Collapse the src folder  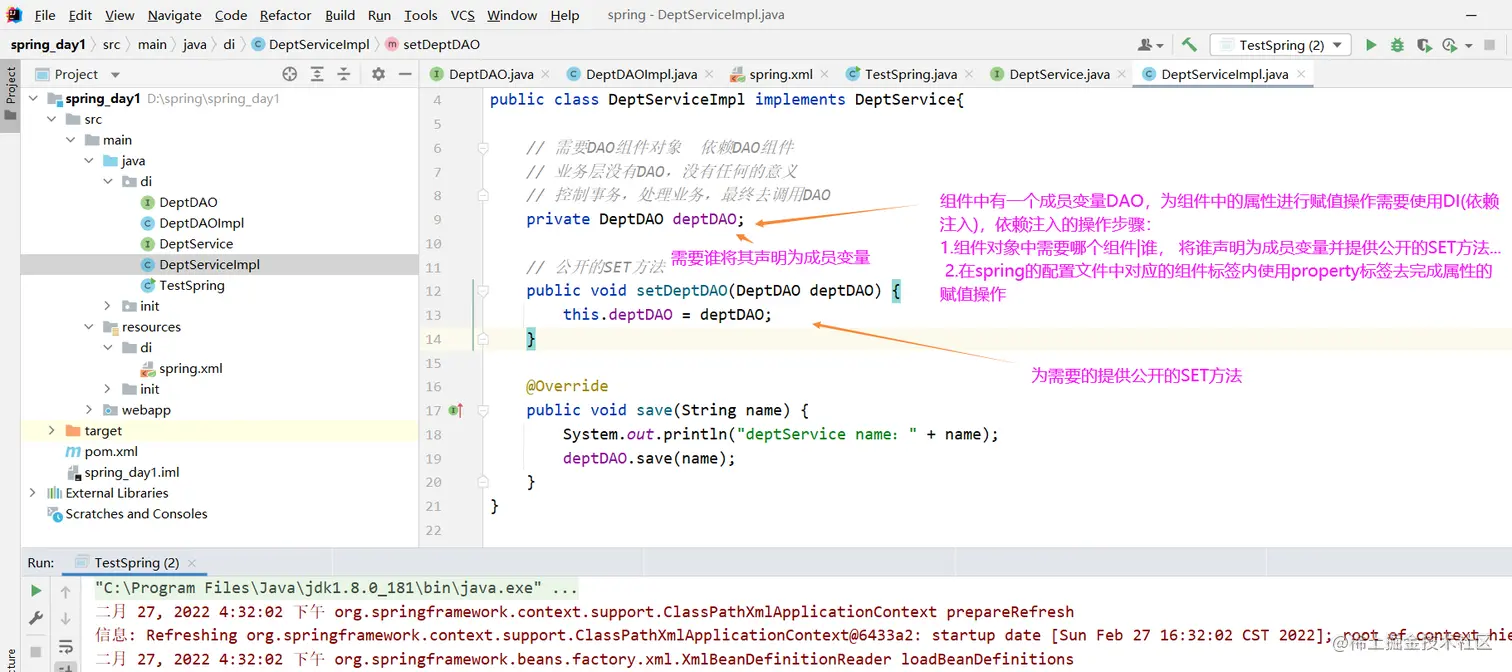coord(52,119)
